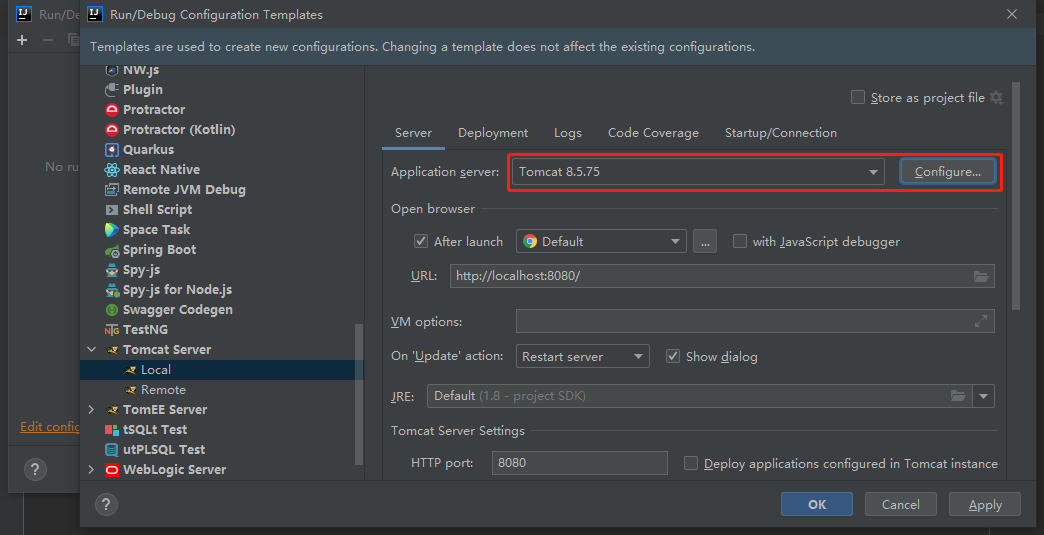Click the Protractor (Kotlin) icon
Image resolution: width=1044 pixels, height=535 pixels.
coord(112,130)
